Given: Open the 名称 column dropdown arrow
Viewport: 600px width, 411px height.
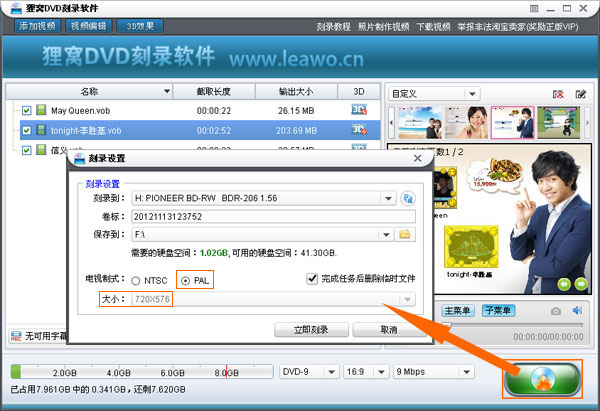Looking at the screenshot, I should click(x=167, y=91).
